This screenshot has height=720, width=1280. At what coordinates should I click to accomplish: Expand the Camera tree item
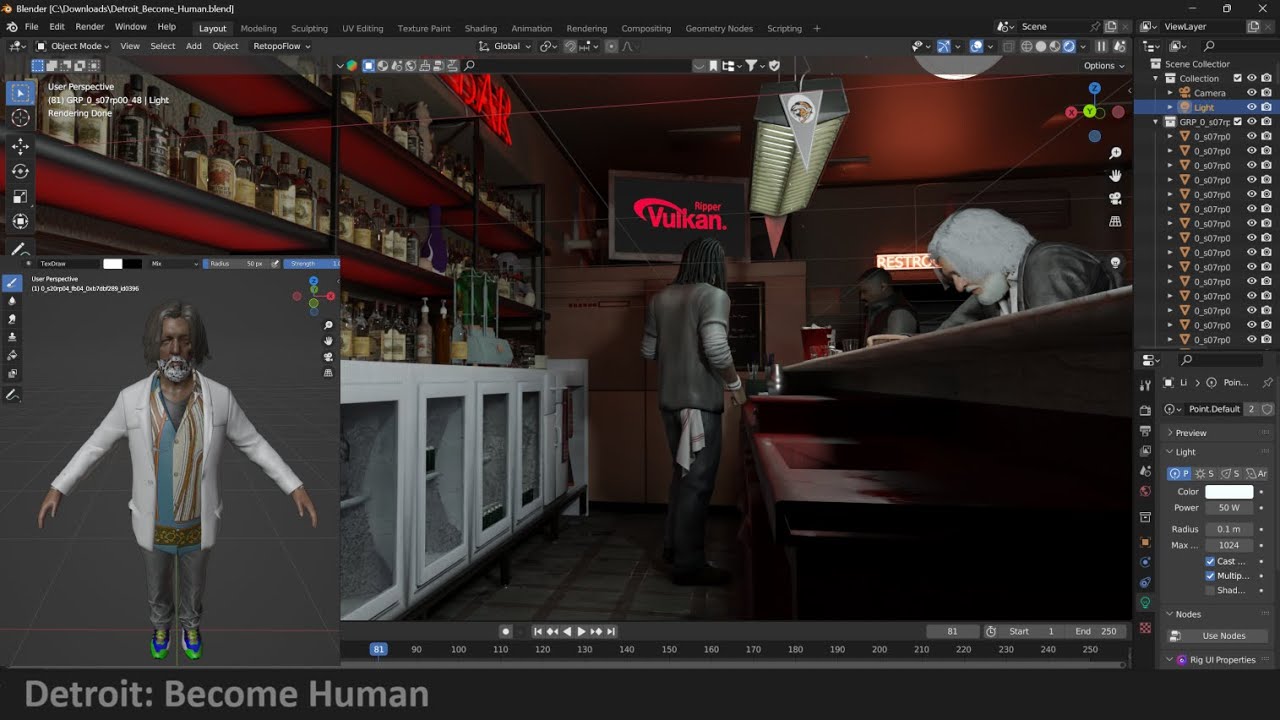1170,93
